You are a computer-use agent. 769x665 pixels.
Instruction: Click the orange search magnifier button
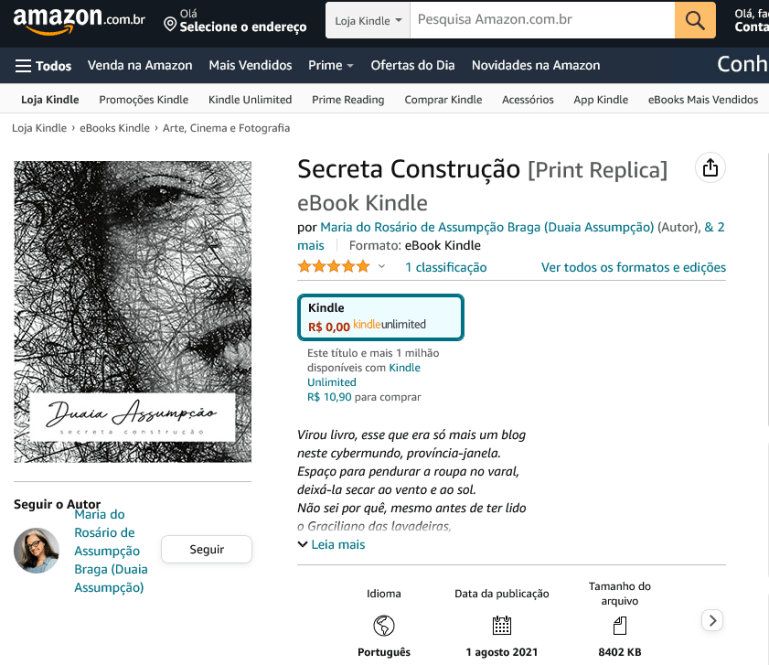pos(695,20)
